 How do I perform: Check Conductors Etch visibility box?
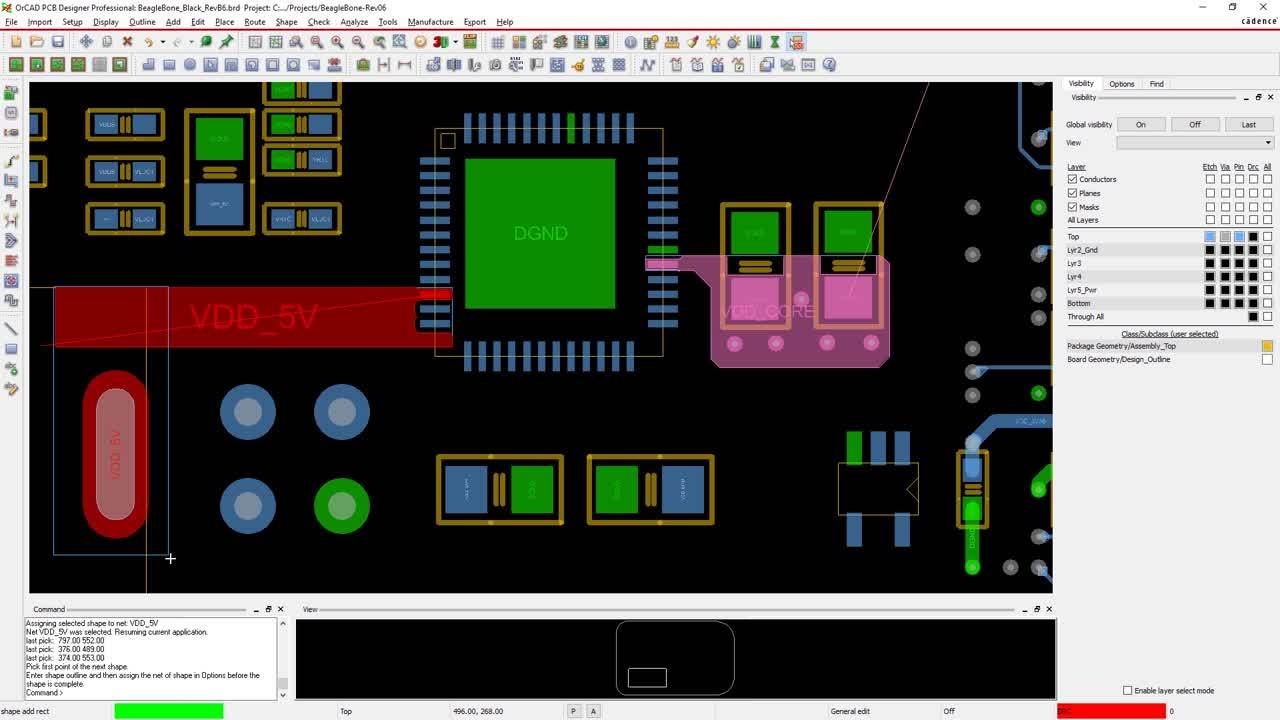coord(1210,179)
